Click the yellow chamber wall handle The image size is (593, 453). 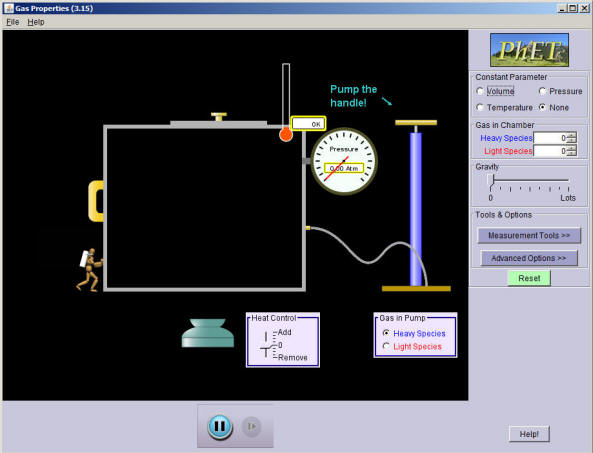tap(96, 201)
